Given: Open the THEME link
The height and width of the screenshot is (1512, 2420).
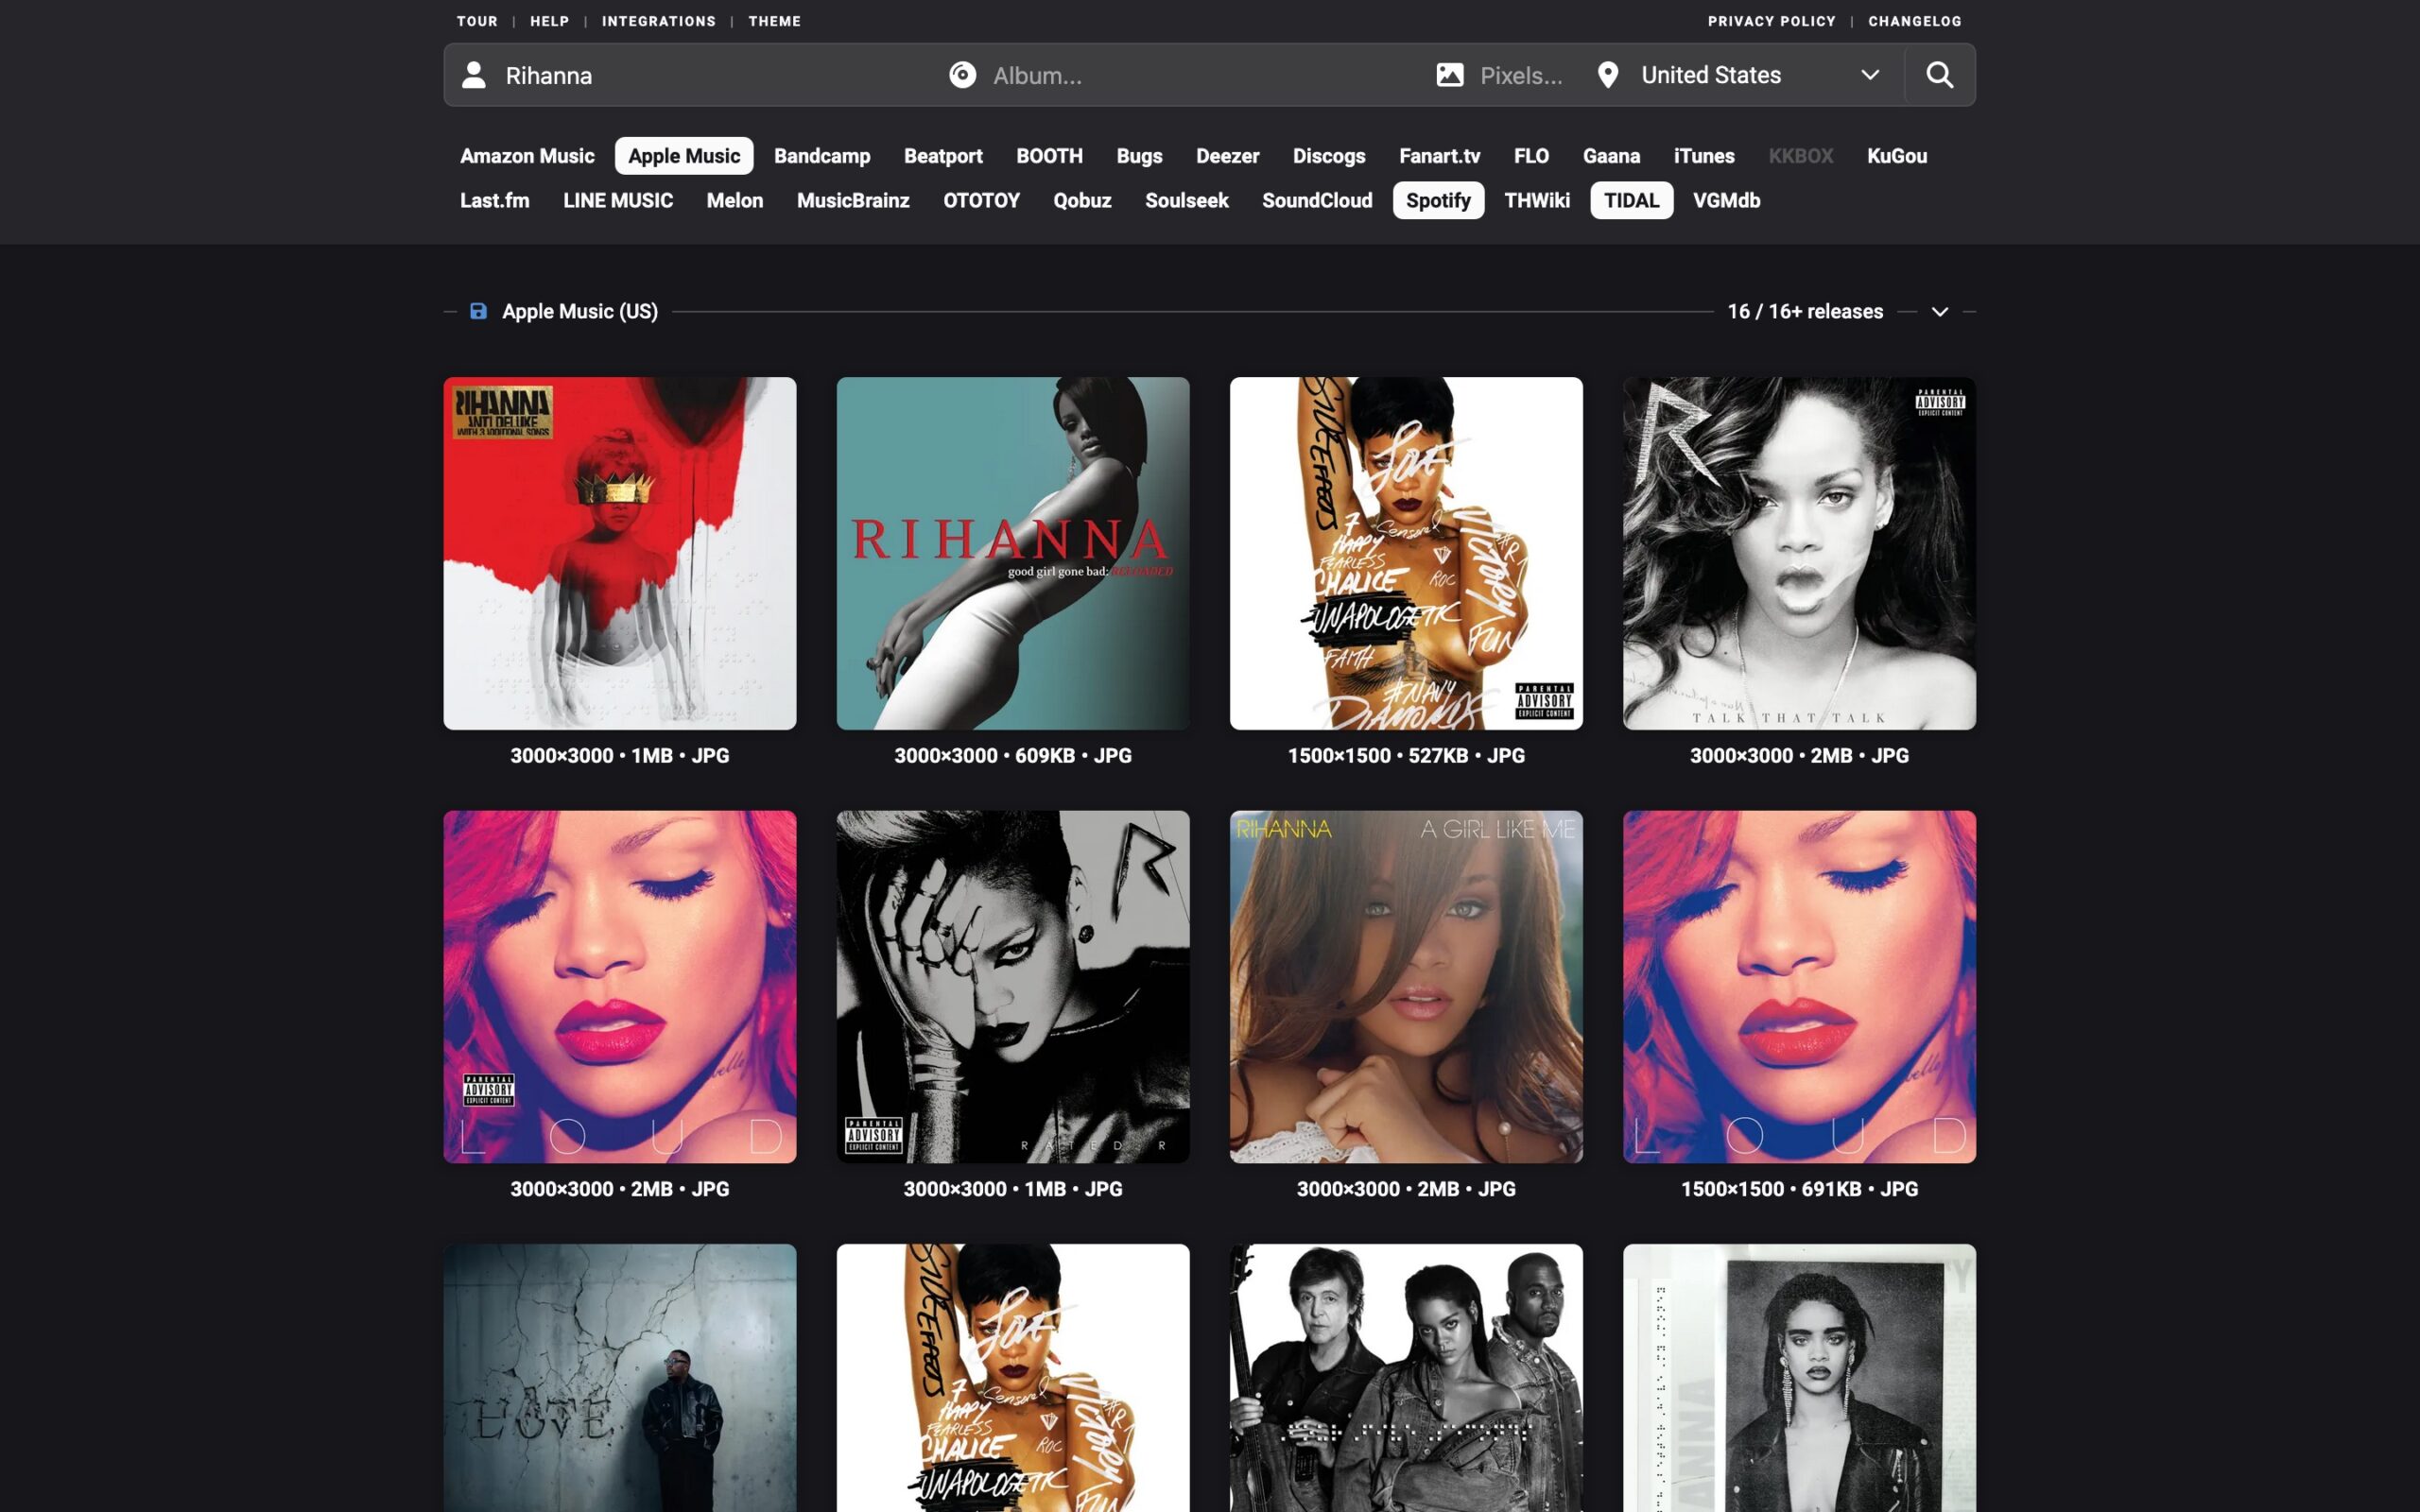Looking at the screenshot, I should click(774, 21).
